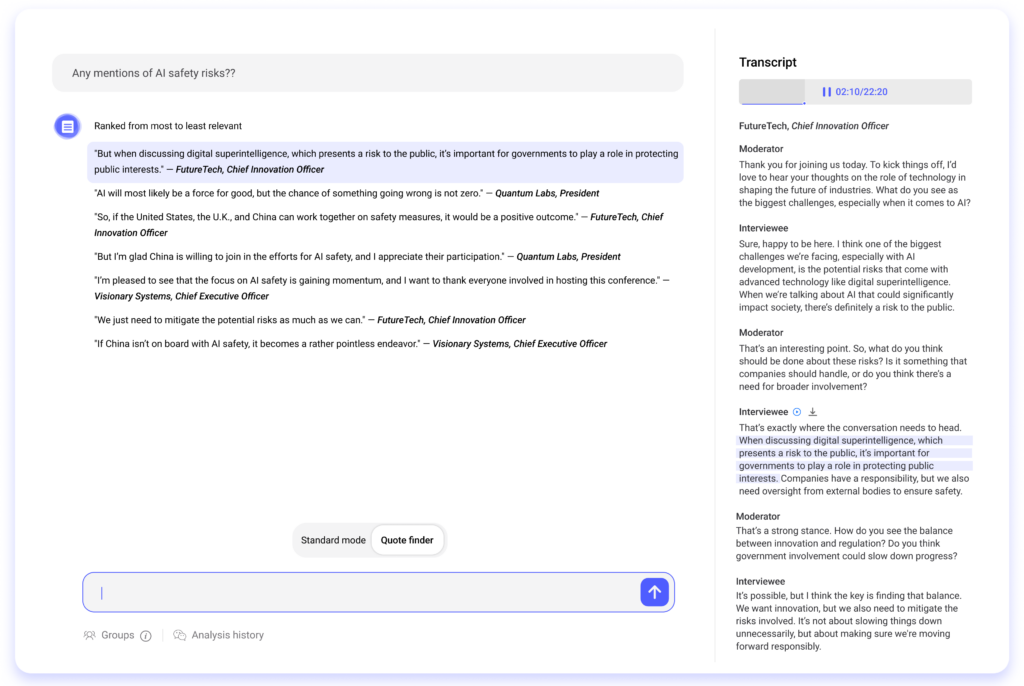This screenshot has width=1024, height=686.
Task: Click the target icon next to Interviewee
Action: pyautogui.click(x=797, y=411)
